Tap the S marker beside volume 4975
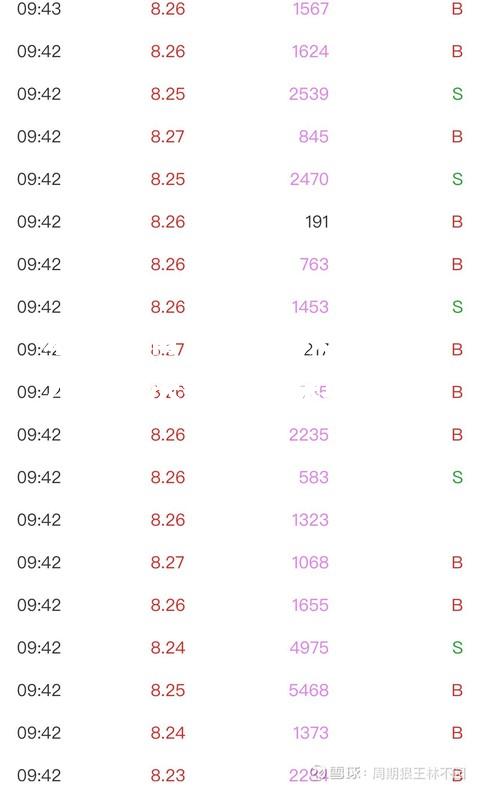This screenshot has height=788, width=480. [457, 647]
